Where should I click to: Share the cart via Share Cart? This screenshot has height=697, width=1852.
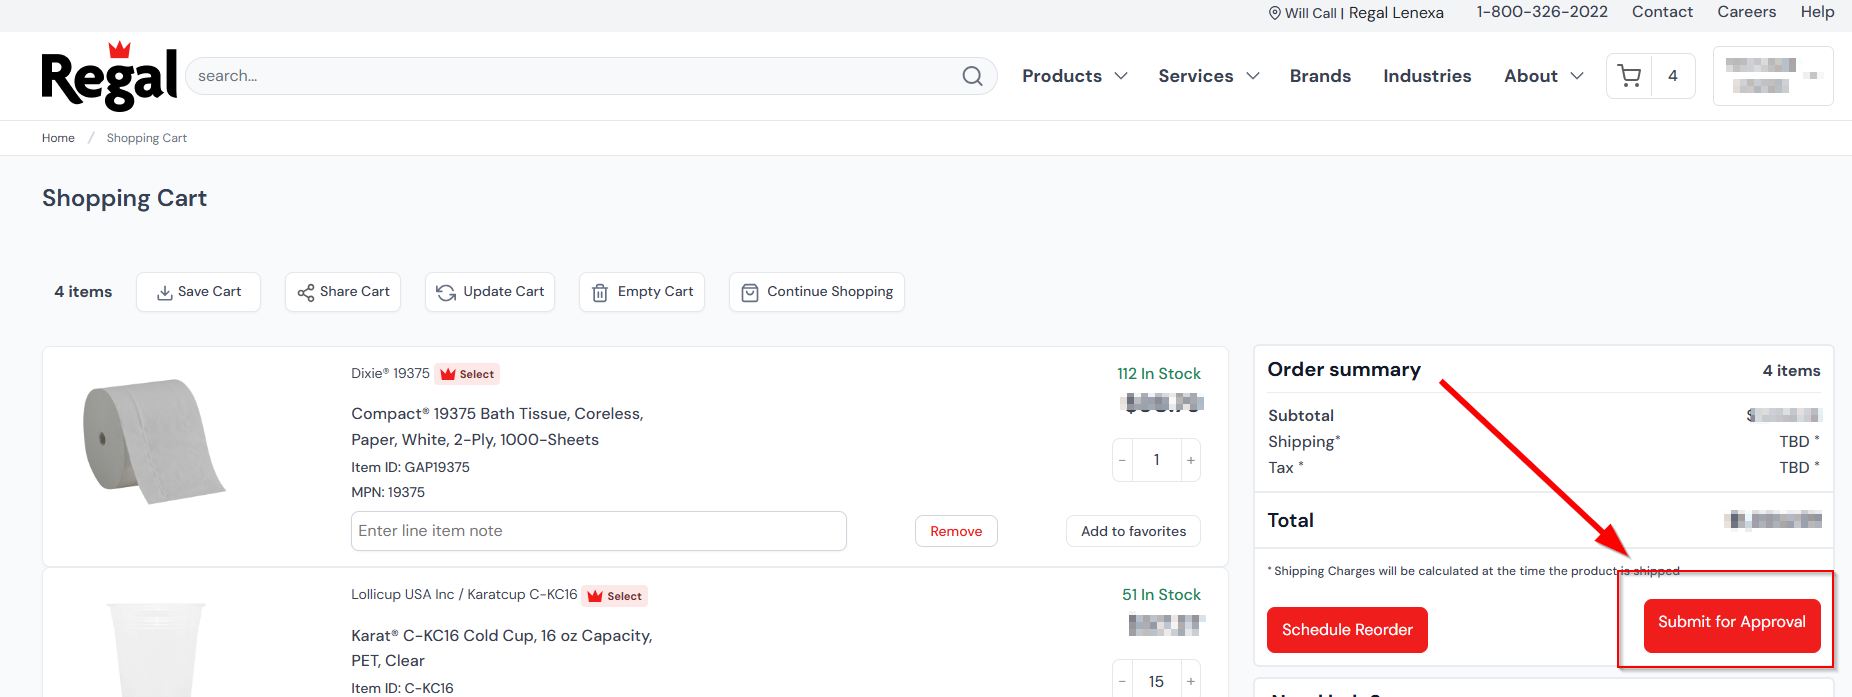click(343, 292)
